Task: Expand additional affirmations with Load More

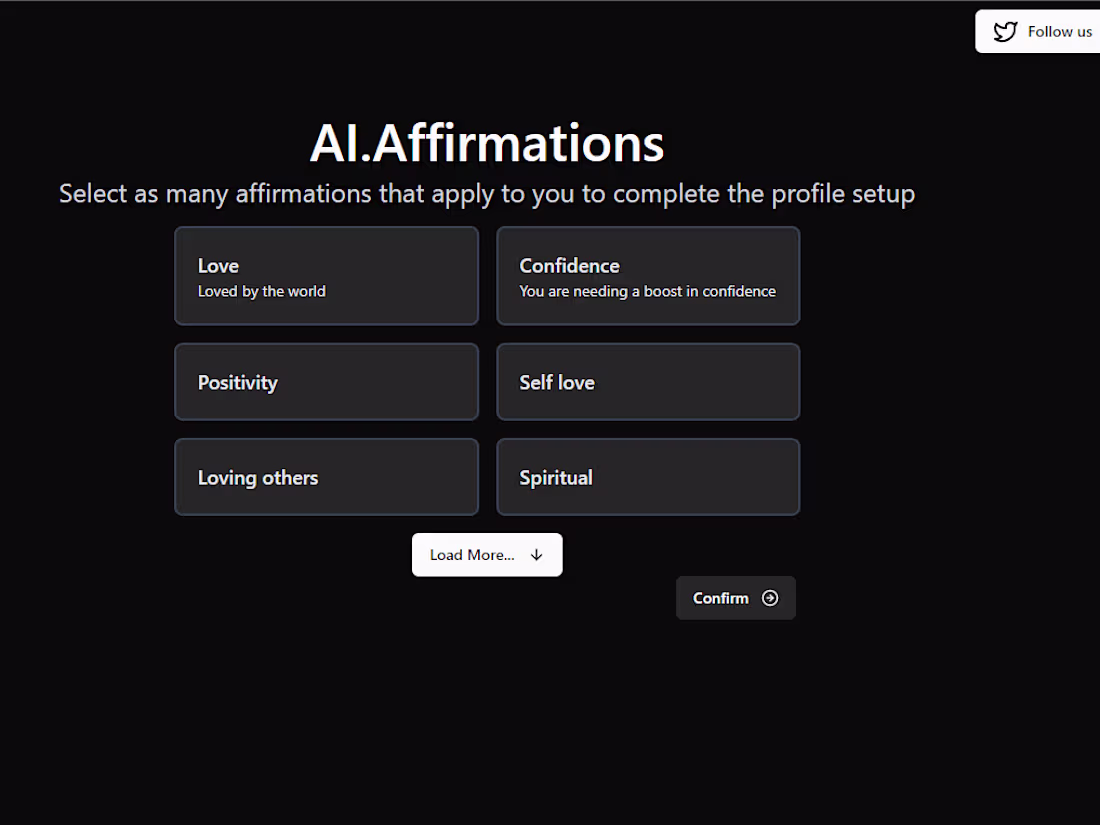Action: 487,554
